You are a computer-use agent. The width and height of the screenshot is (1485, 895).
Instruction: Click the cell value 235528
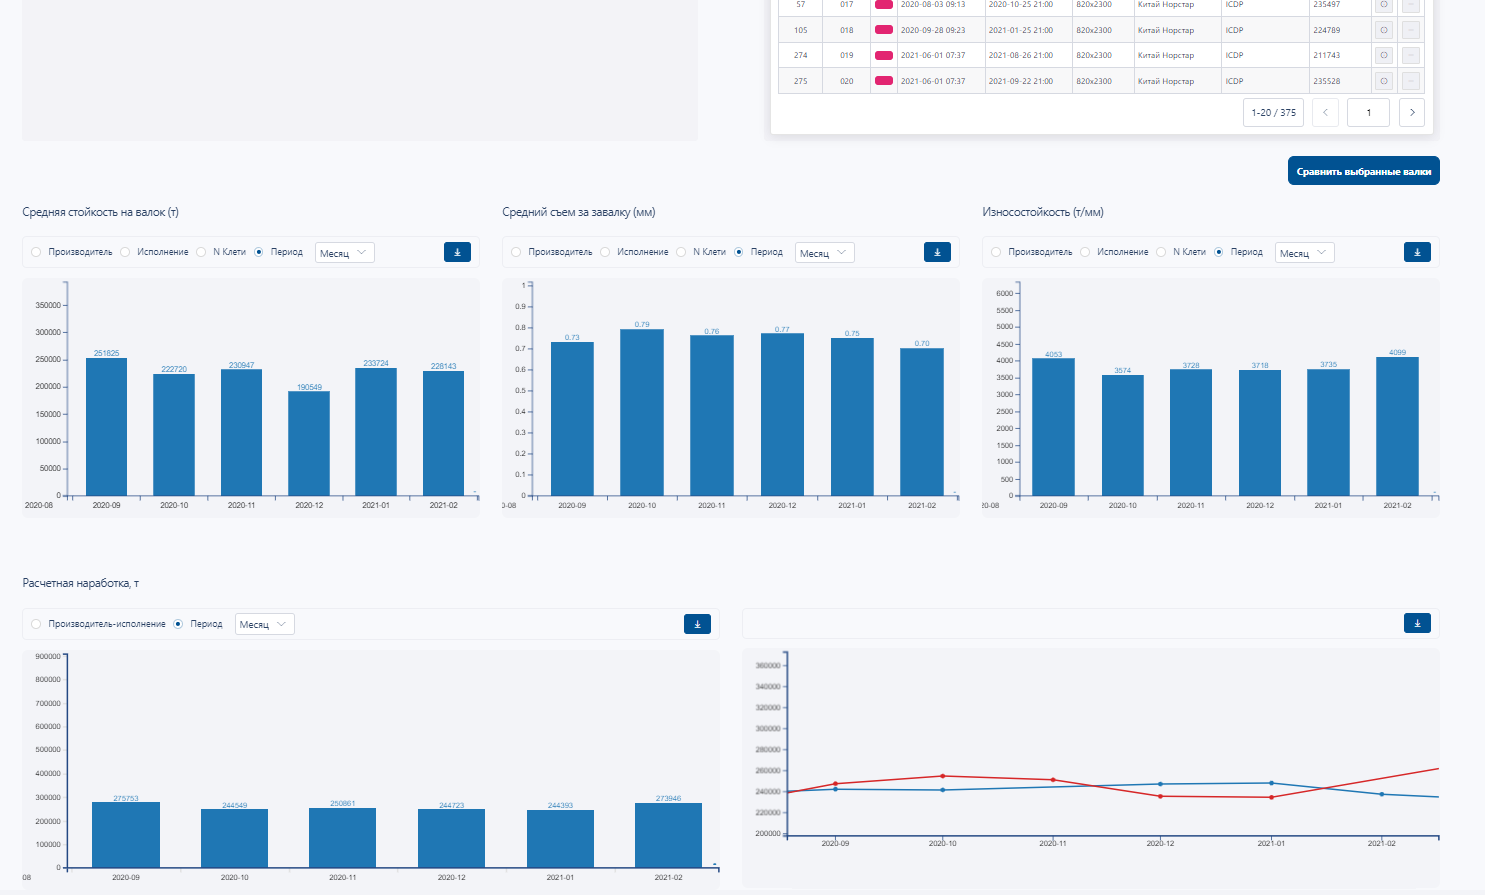click(1327, 81)
